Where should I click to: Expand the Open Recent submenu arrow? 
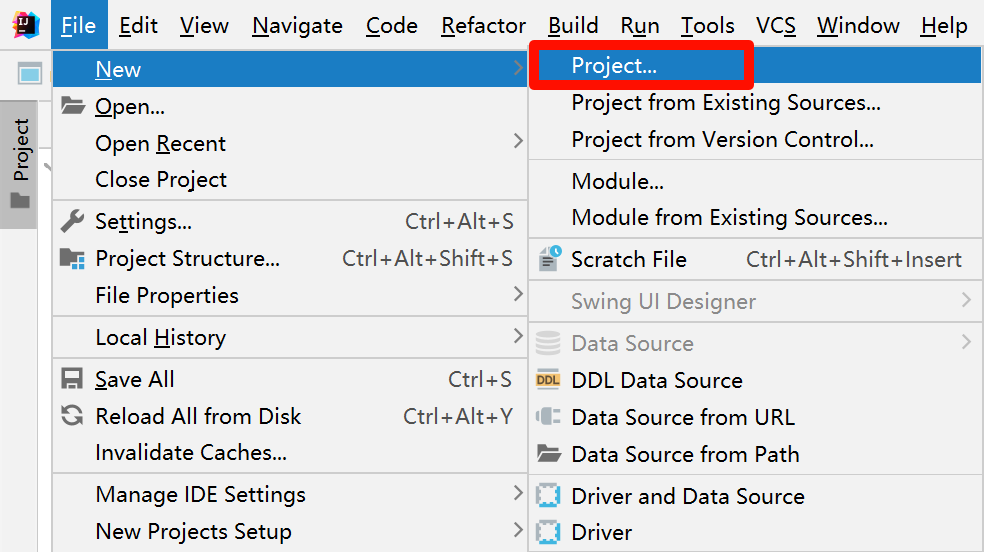click(518, 142)
